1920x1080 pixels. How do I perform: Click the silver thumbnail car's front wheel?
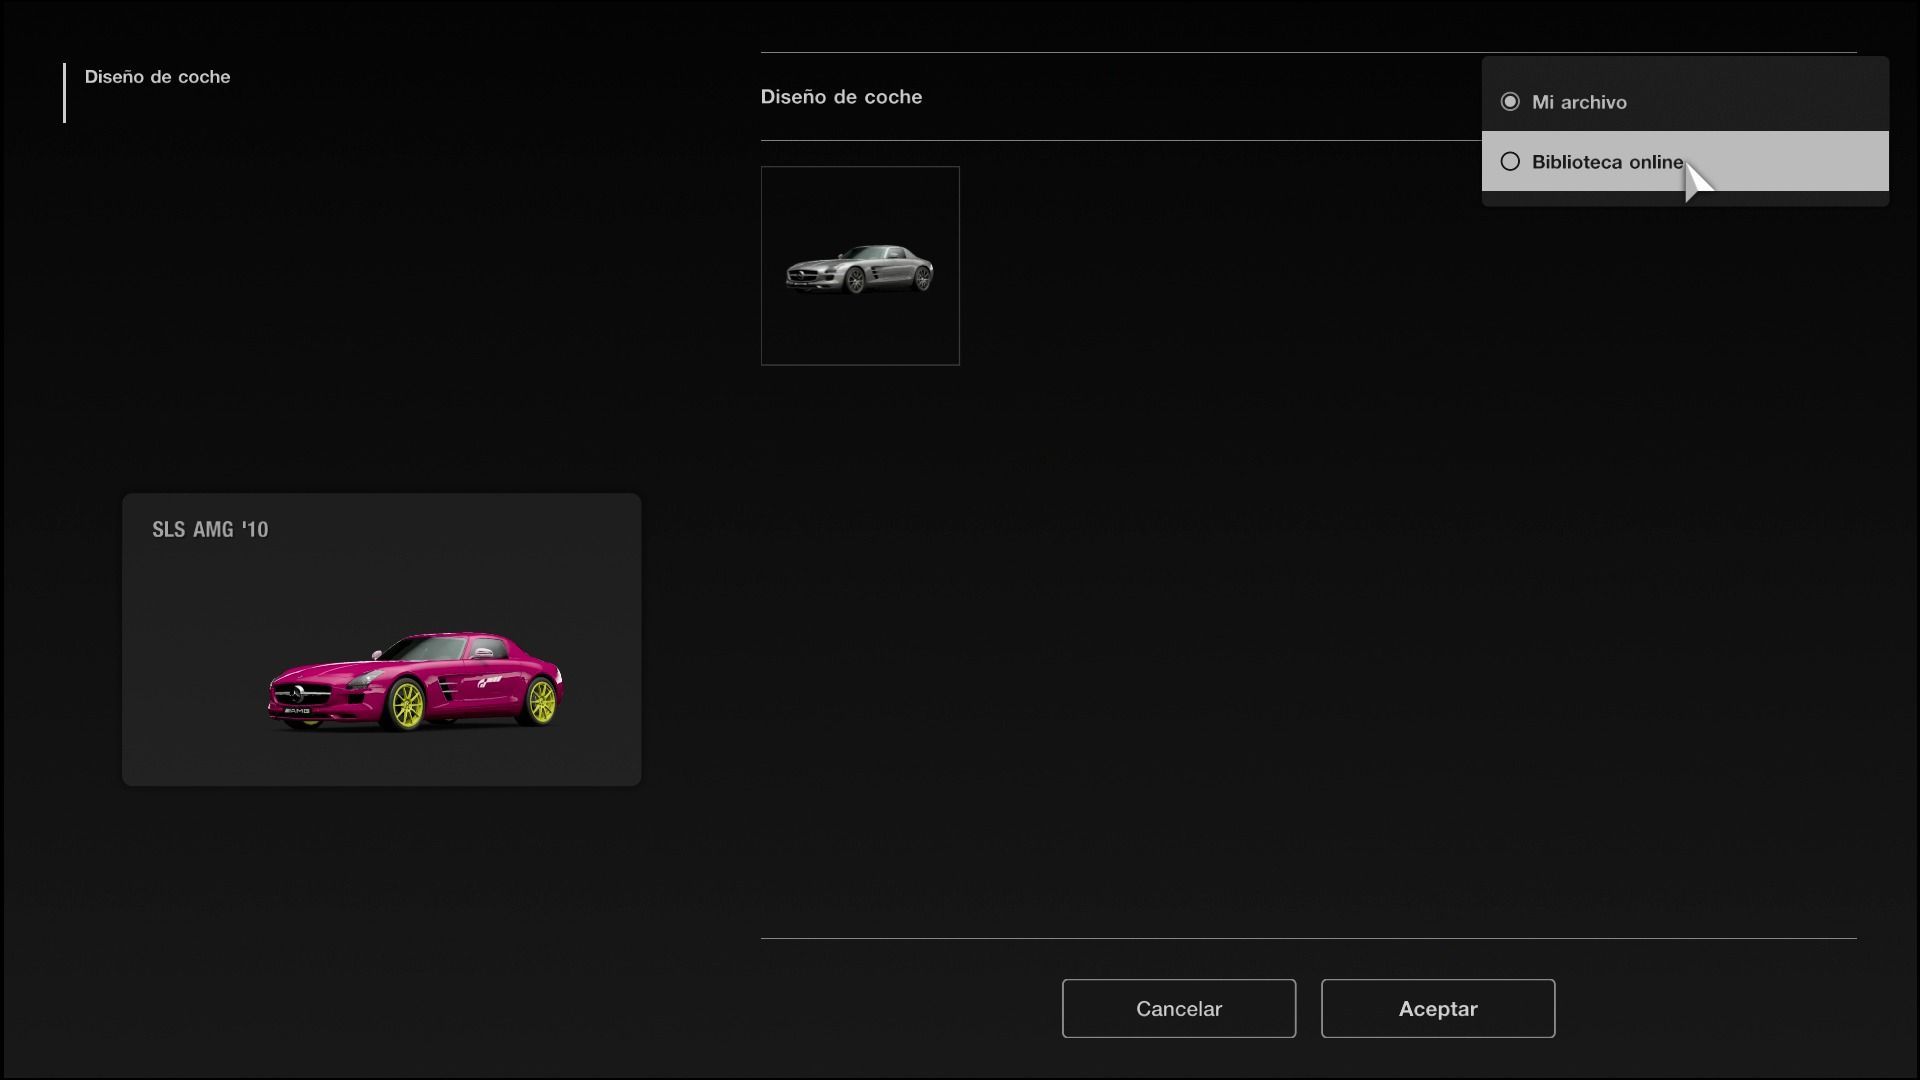click(x=855, y=282)
